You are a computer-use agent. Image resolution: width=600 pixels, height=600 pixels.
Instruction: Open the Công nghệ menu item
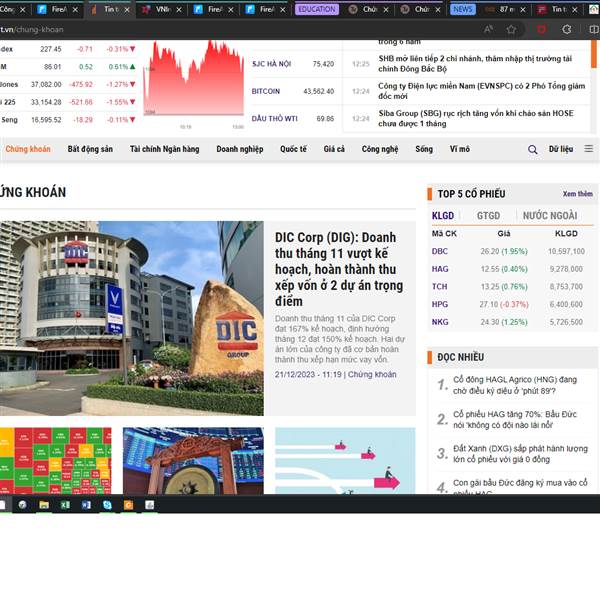(x=380, y=149)
